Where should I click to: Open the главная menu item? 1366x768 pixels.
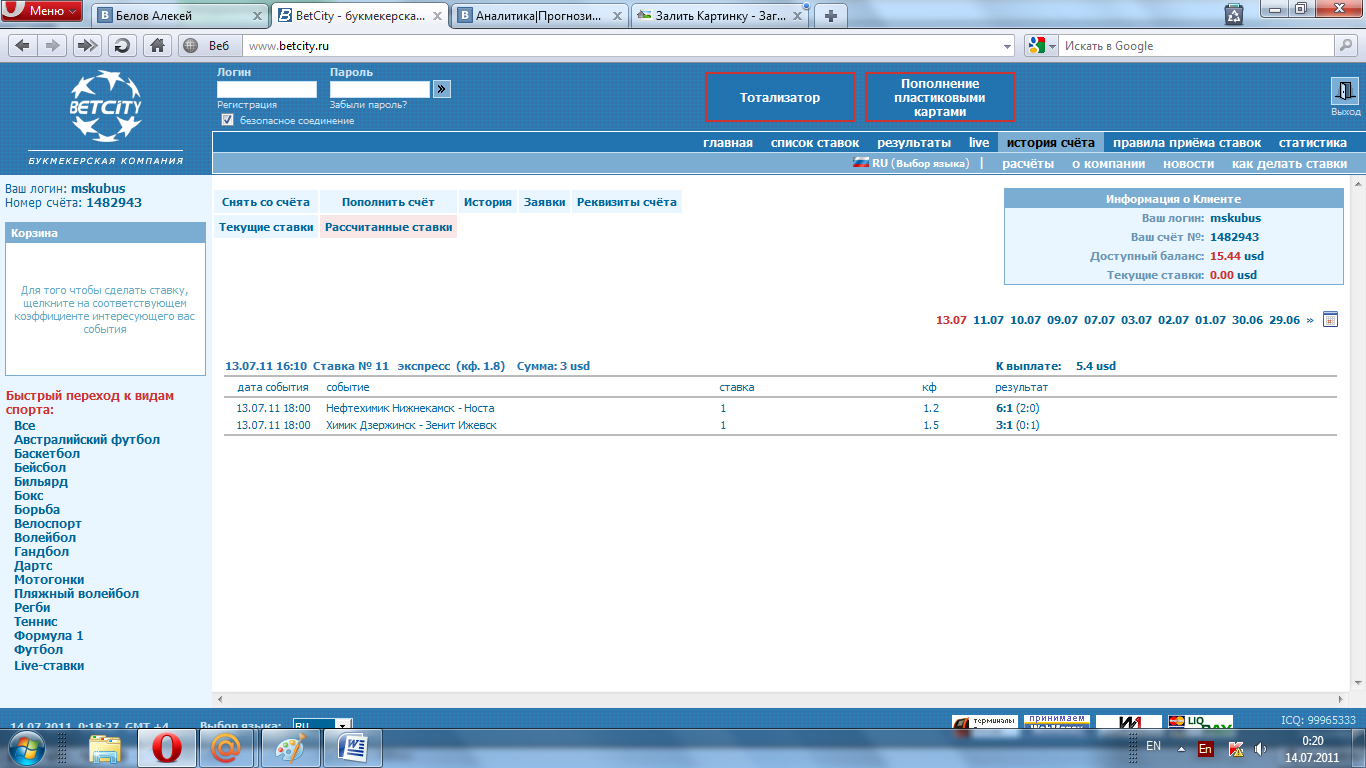[x=728, y=143]
